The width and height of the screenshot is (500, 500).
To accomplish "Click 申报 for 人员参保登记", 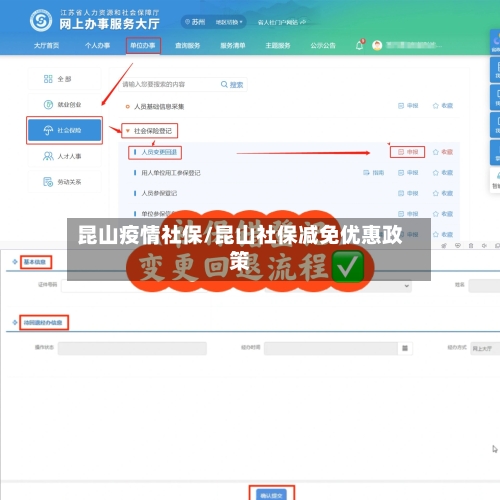I will click(x=408, y=193).
